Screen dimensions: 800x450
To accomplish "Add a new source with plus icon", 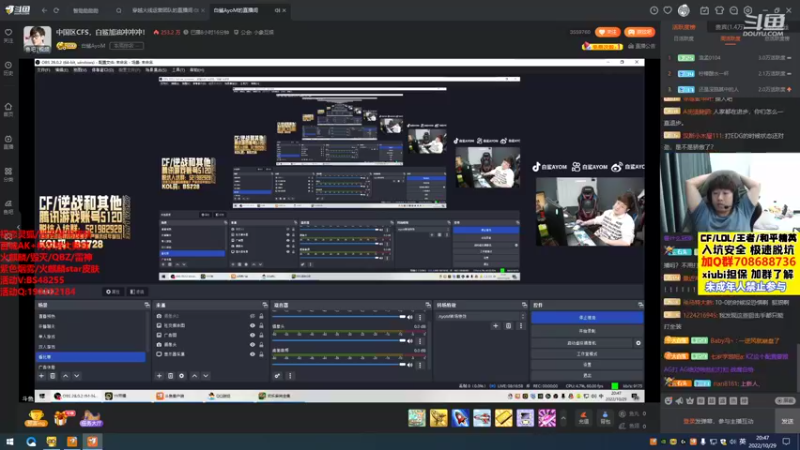I will [159, 376].
